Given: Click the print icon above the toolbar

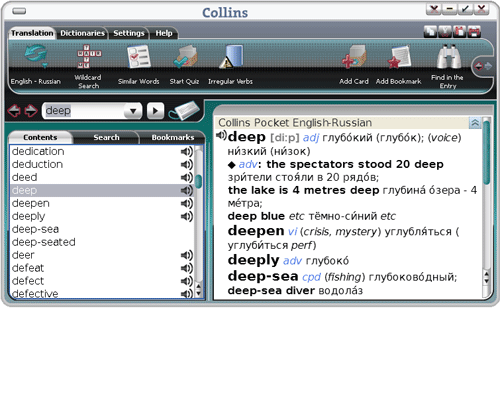Looking at the screenshot, I should [474, 32].
